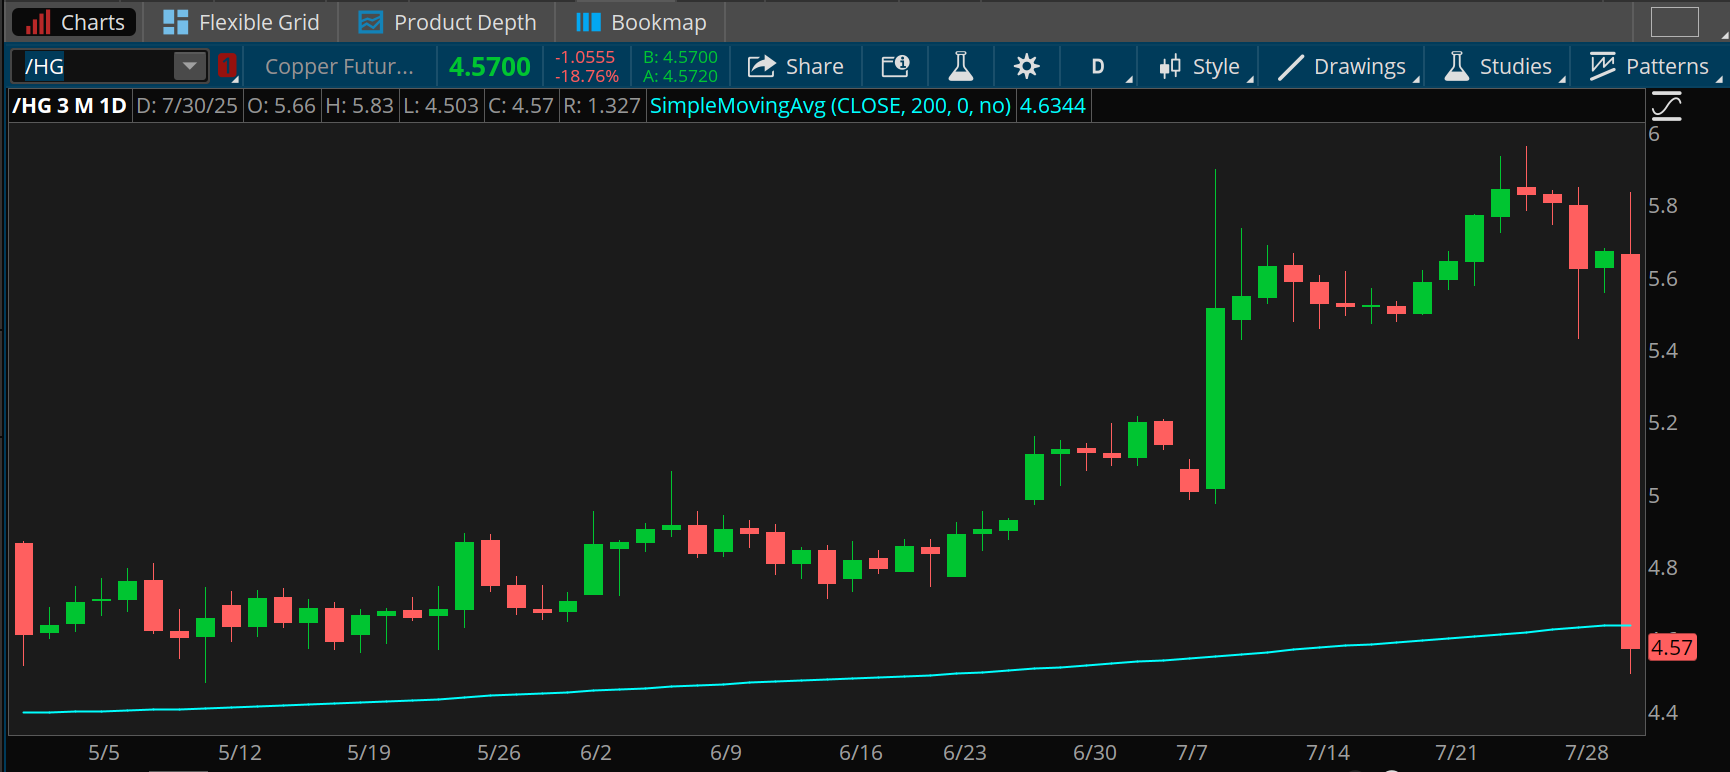Click the net change -1.0555 value

tap(585, 57)
